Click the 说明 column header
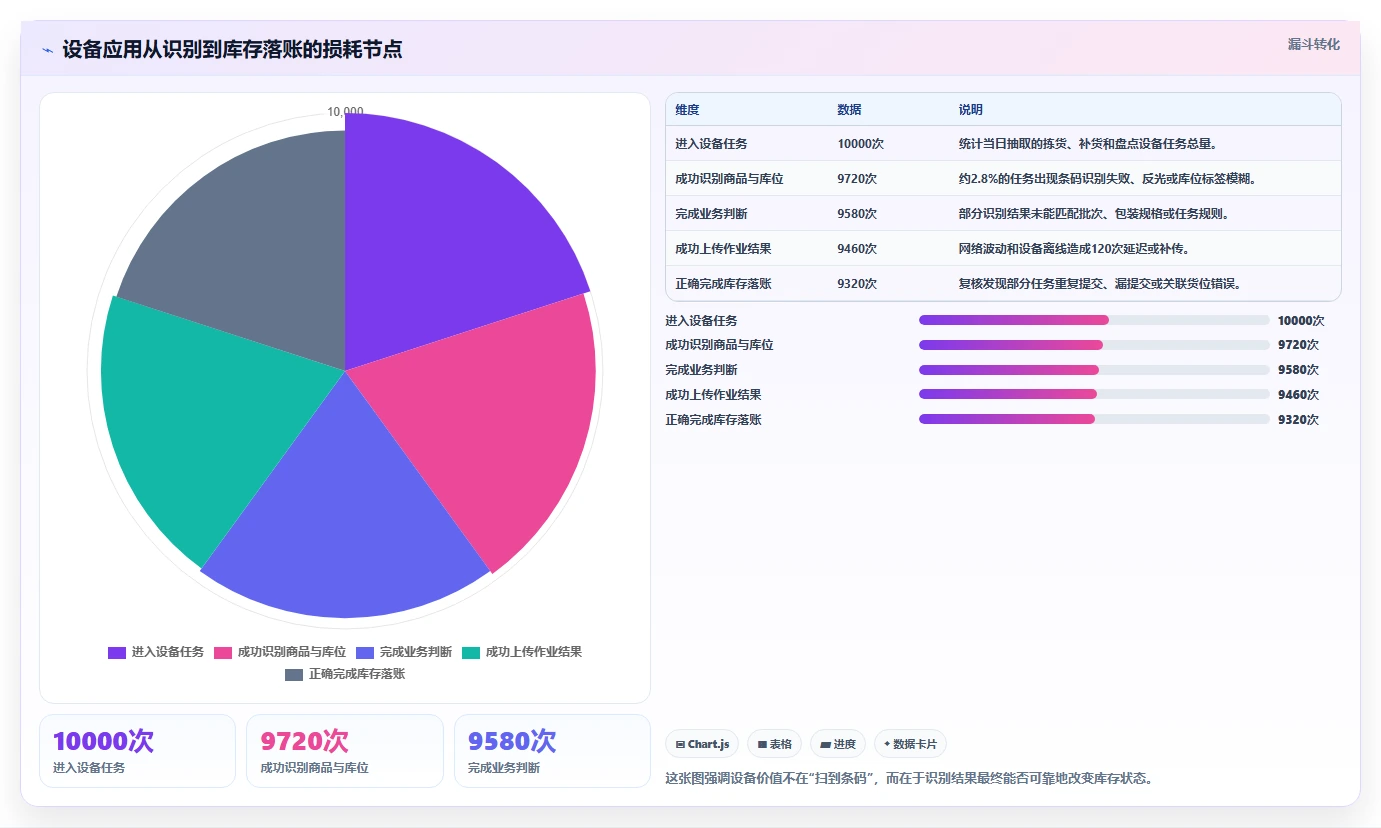1381x828 pixels. point(971,110)
